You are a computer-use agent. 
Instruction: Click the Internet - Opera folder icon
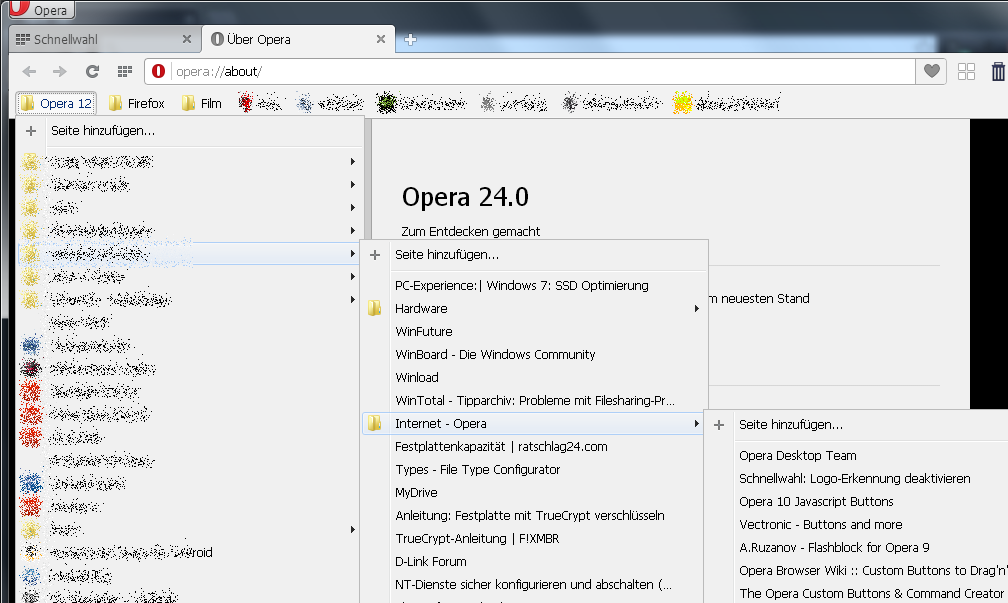click(x=375, y=424)
